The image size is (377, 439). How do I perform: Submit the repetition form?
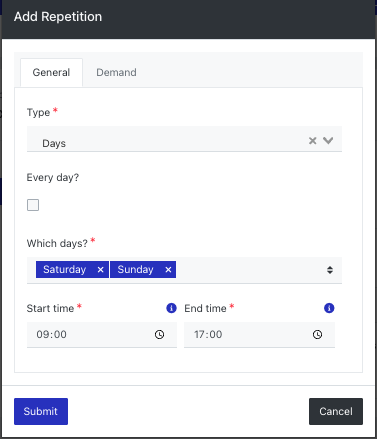click(41, 411)
